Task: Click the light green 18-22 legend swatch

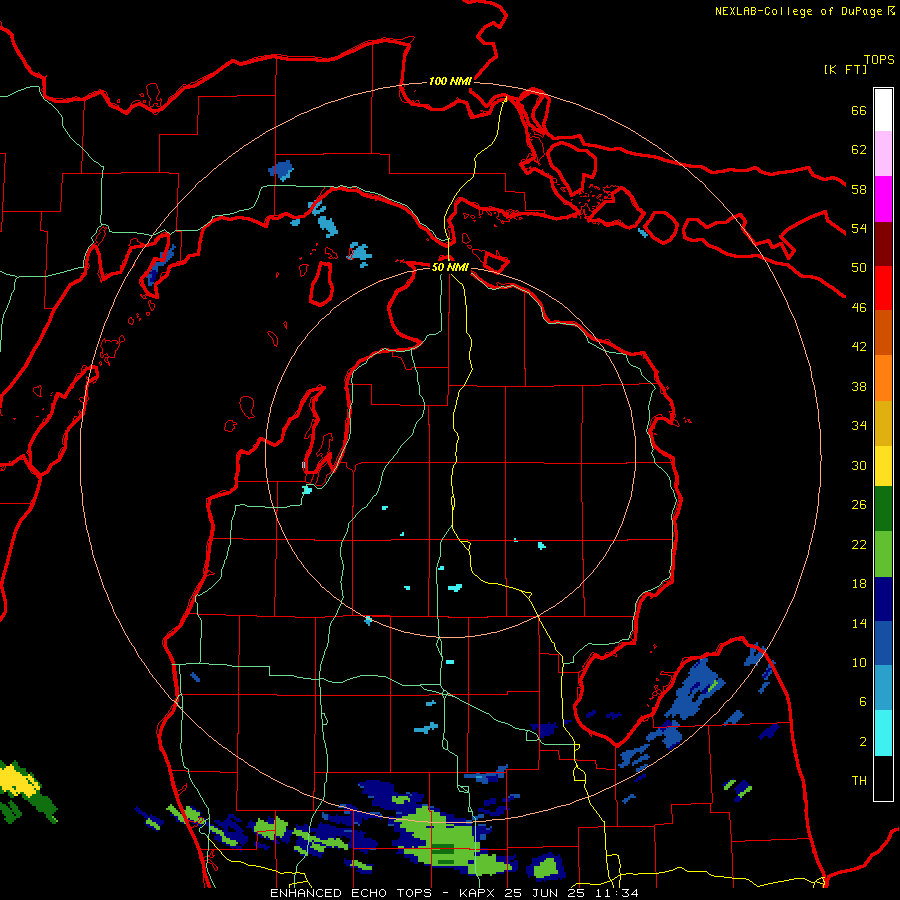Action: [x=883, y=554]
